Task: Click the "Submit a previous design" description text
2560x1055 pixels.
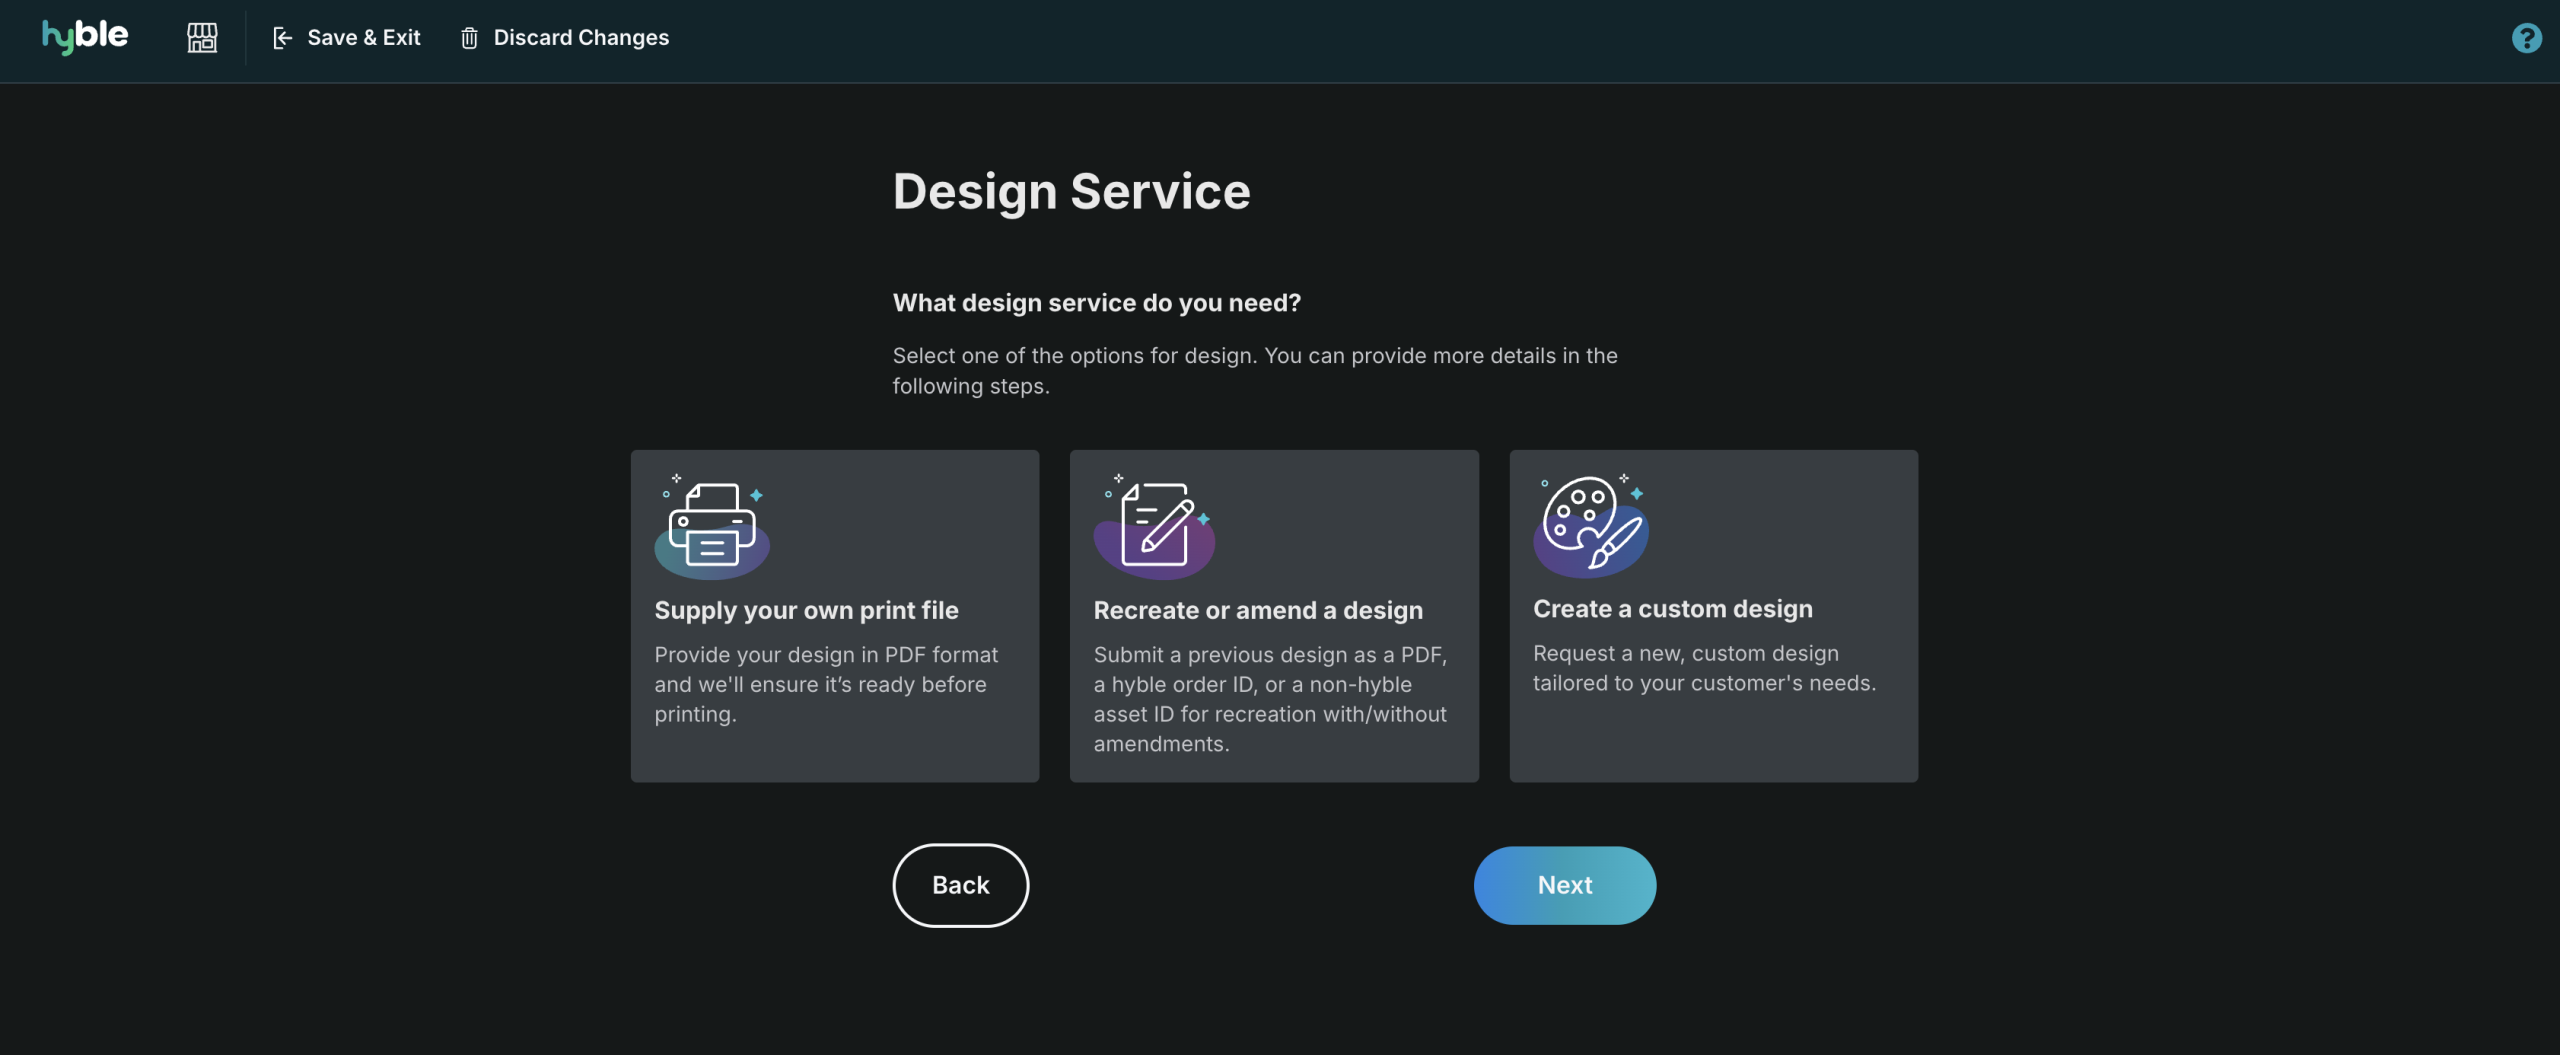Action: pos(1270,699)
